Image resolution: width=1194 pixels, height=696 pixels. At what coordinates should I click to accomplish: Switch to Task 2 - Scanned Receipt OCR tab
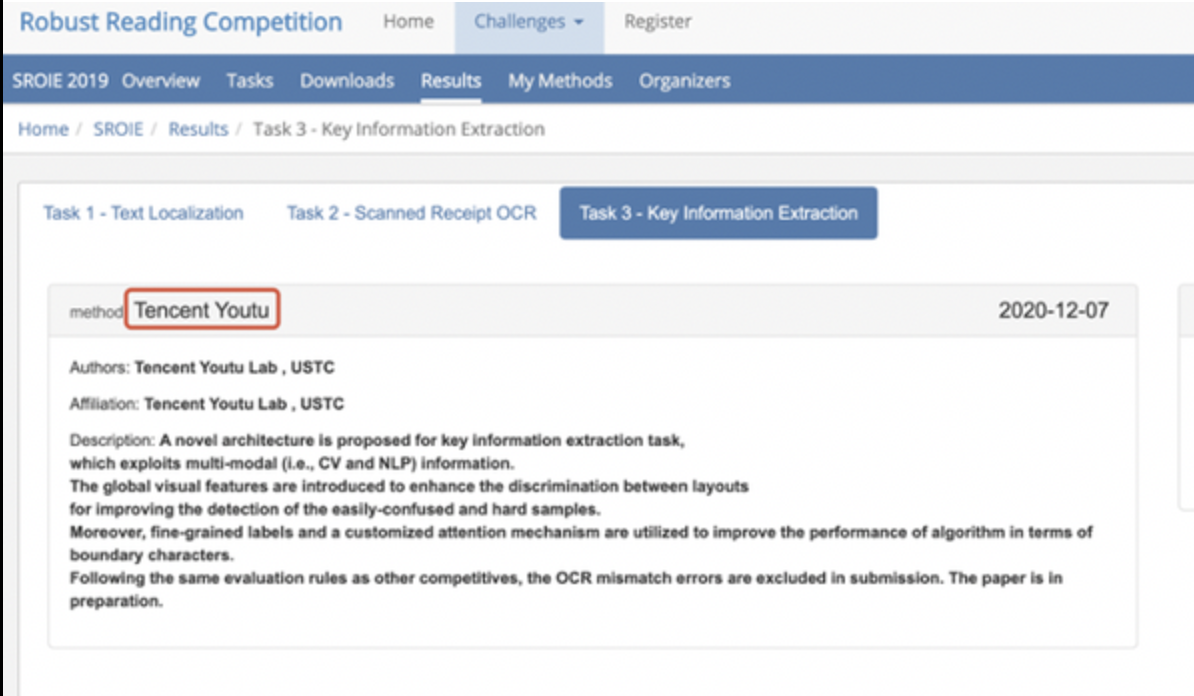(x=411, y=213)
